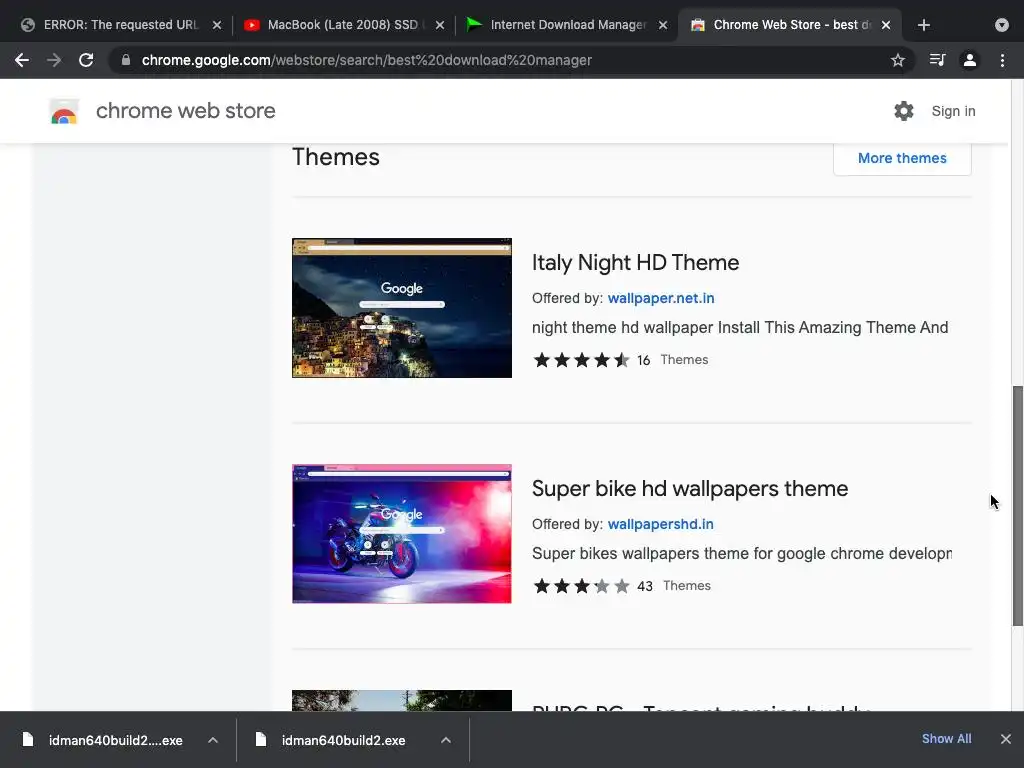Bookmark this page with the star icon

tap(898, 60)
